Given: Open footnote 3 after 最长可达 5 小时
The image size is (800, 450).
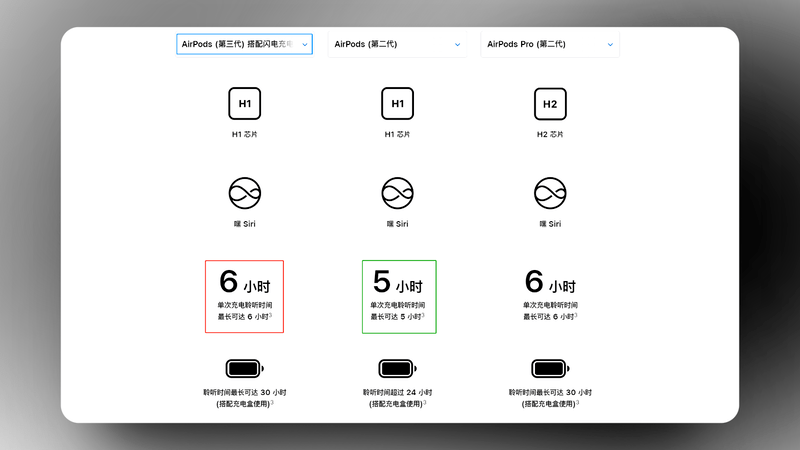Looking at the screenshot, I should [x=423, y=315].
